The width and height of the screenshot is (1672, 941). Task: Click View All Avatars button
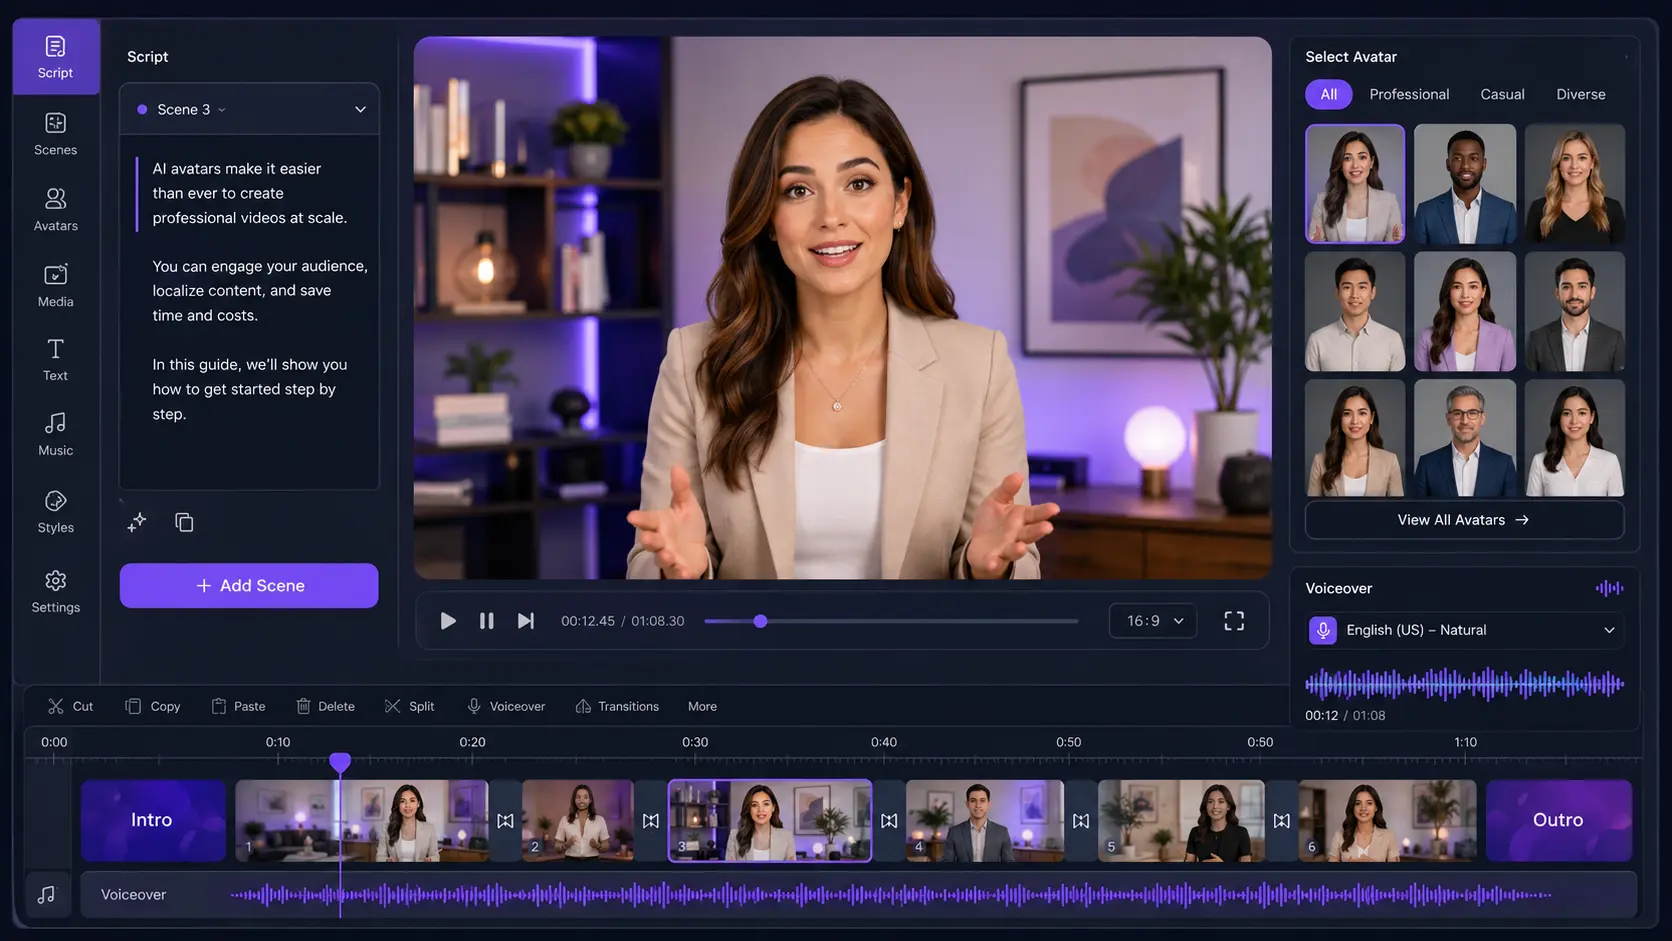[1464, 520]
